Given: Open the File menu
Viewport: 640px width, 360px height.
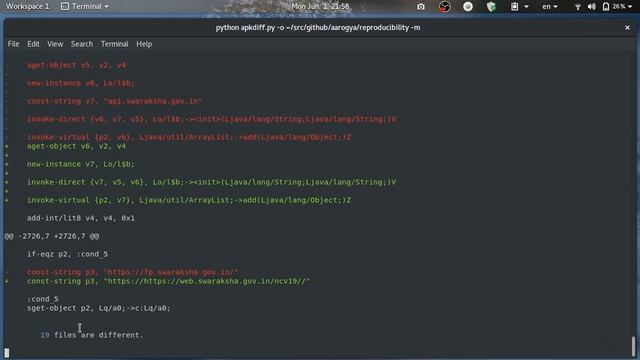Looking at the screenshot, I should click(13, 44).
